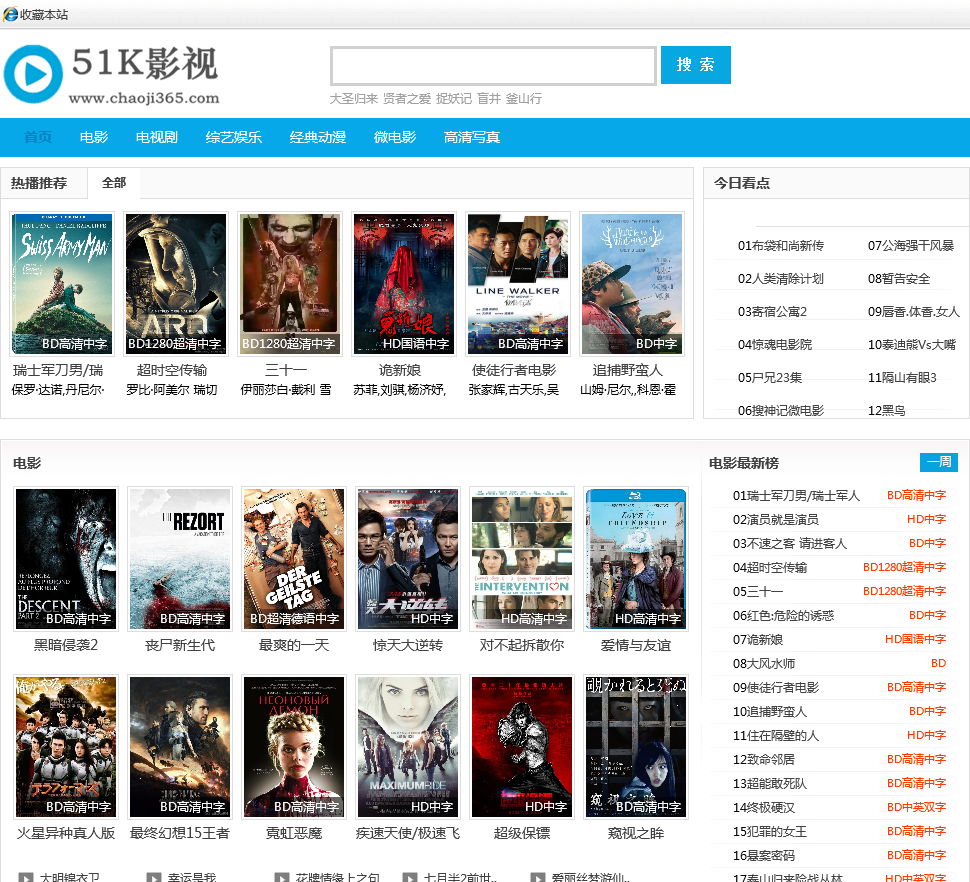This screenshot has height=882, width=970.
Task: Click ranking entry 11住在隔壁的人
Action: (776, 735)
